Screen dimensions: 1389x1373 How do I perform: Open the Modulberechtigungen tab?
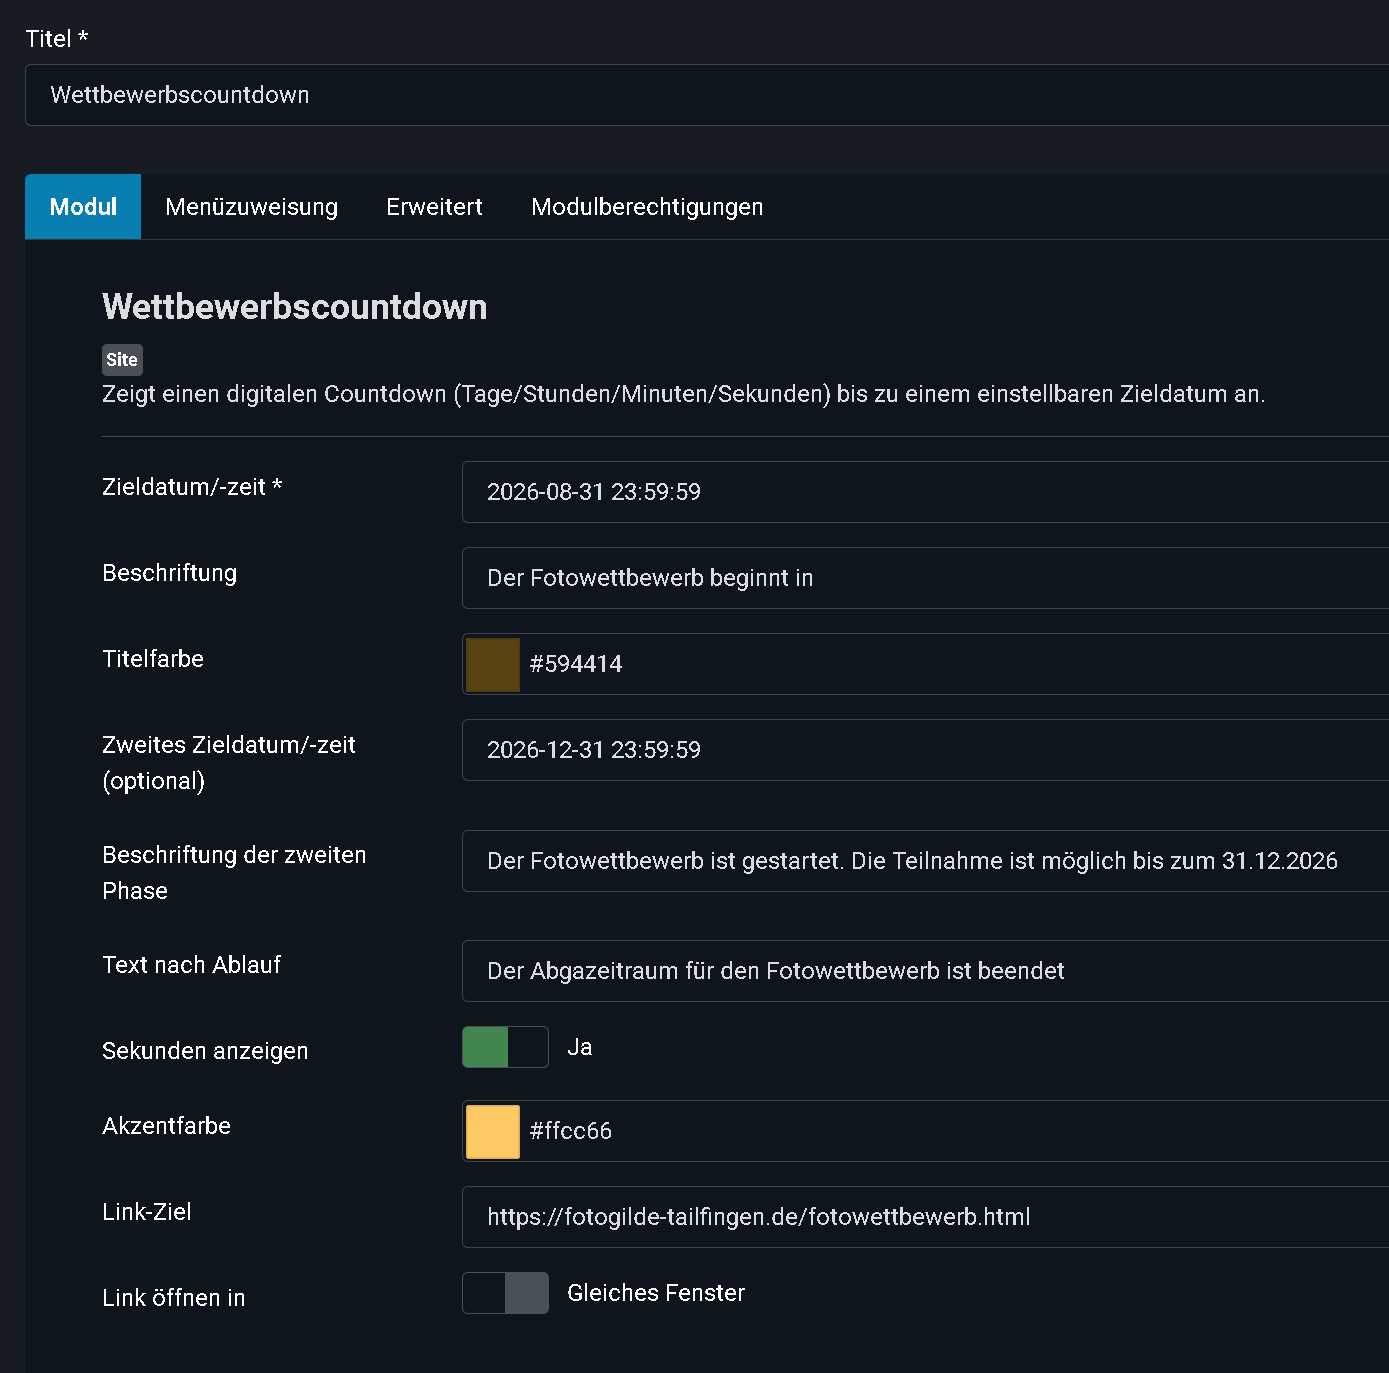[647, 207]
